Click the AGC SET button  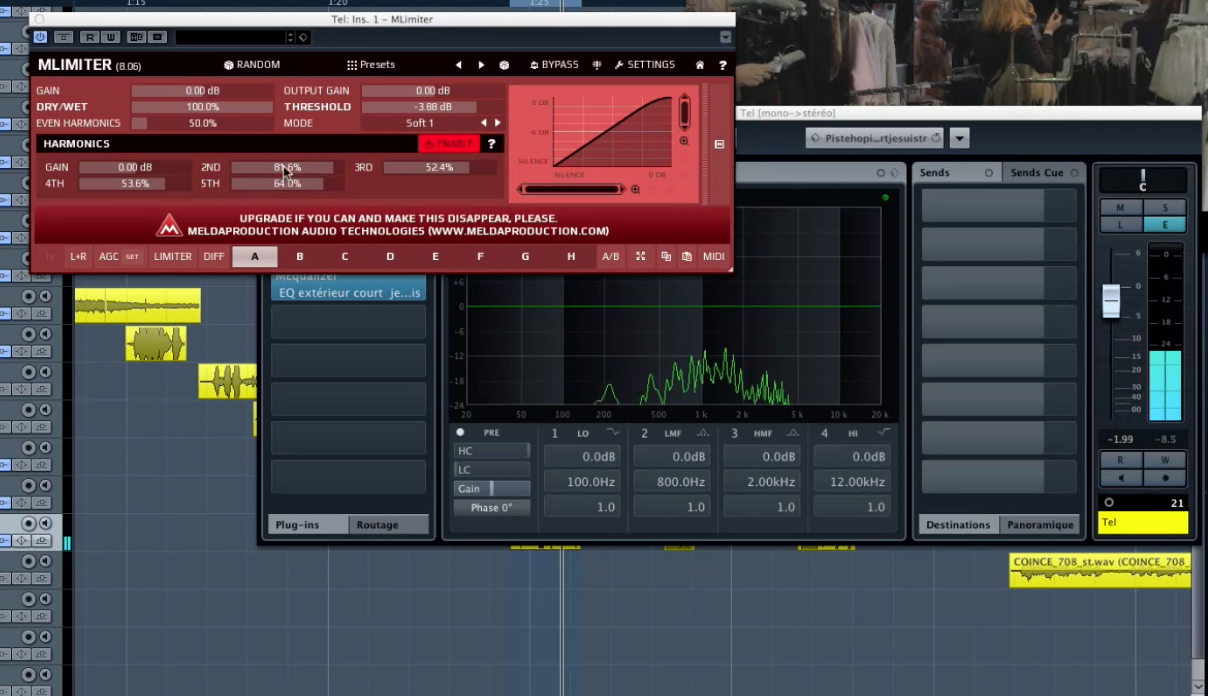tap(132, 257)
